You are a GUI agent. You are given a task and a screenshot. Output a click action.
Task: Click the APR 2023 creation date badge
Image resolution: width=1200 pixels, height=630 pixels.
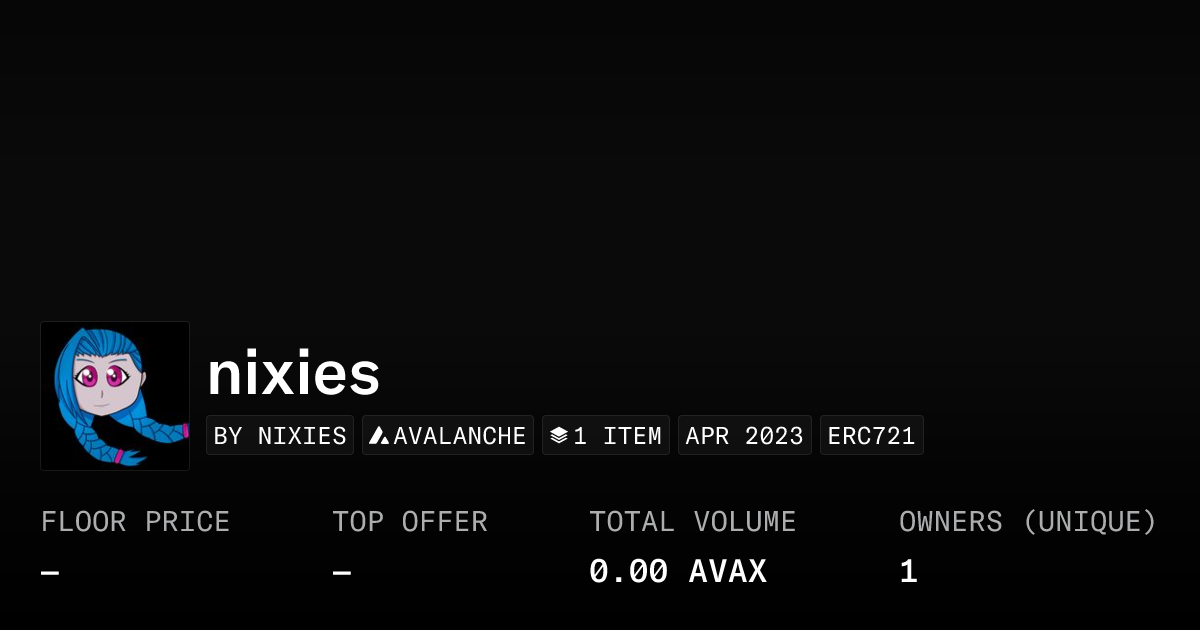pos(744,436)
